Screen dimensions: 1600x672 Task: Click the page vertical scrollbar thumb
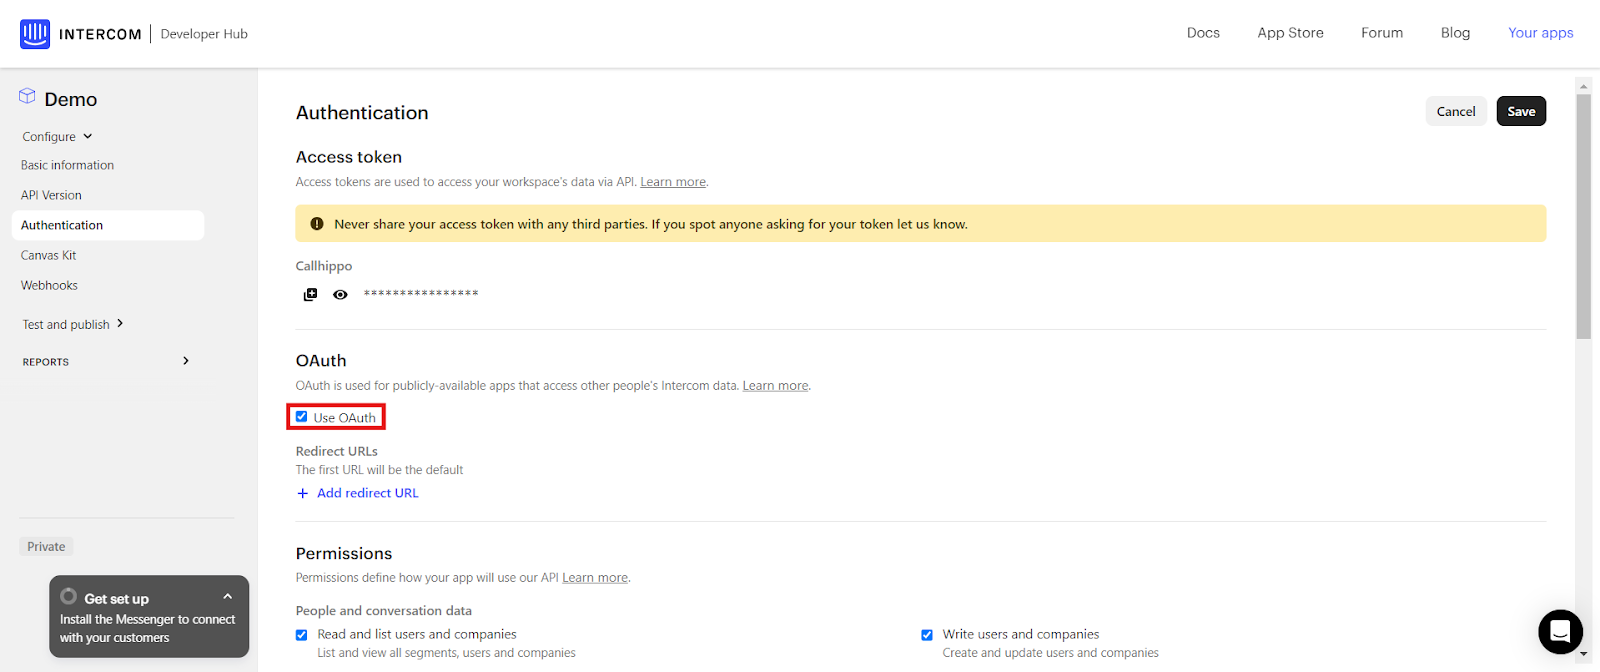[x=1583, y=216]
